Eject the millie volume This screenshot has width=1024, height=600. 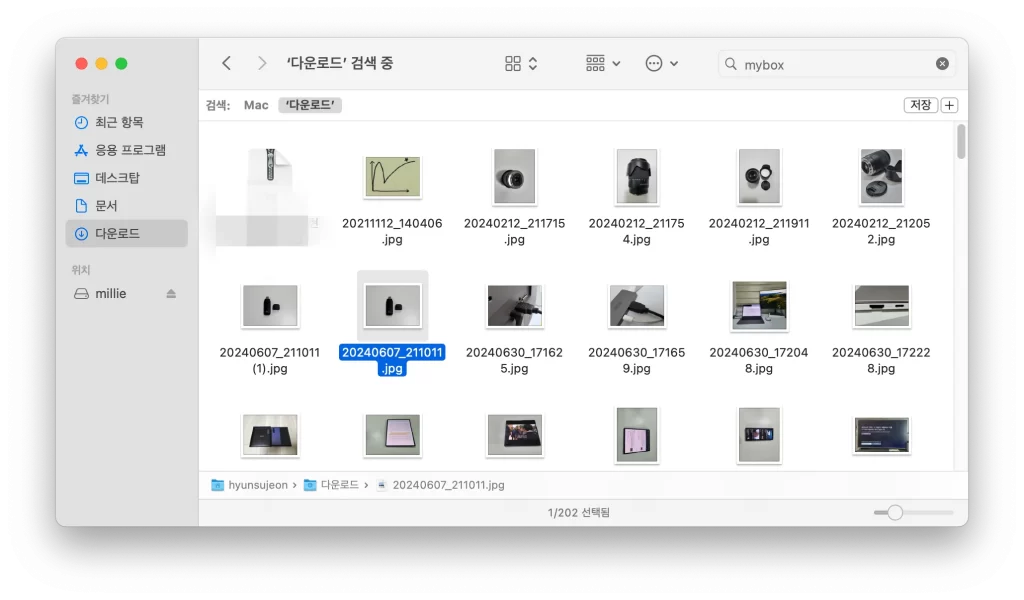(171, 294)
